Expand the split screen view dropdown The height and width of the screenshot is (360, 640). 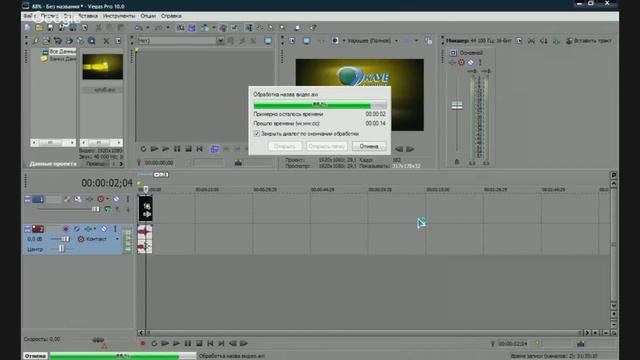point(344,41)
